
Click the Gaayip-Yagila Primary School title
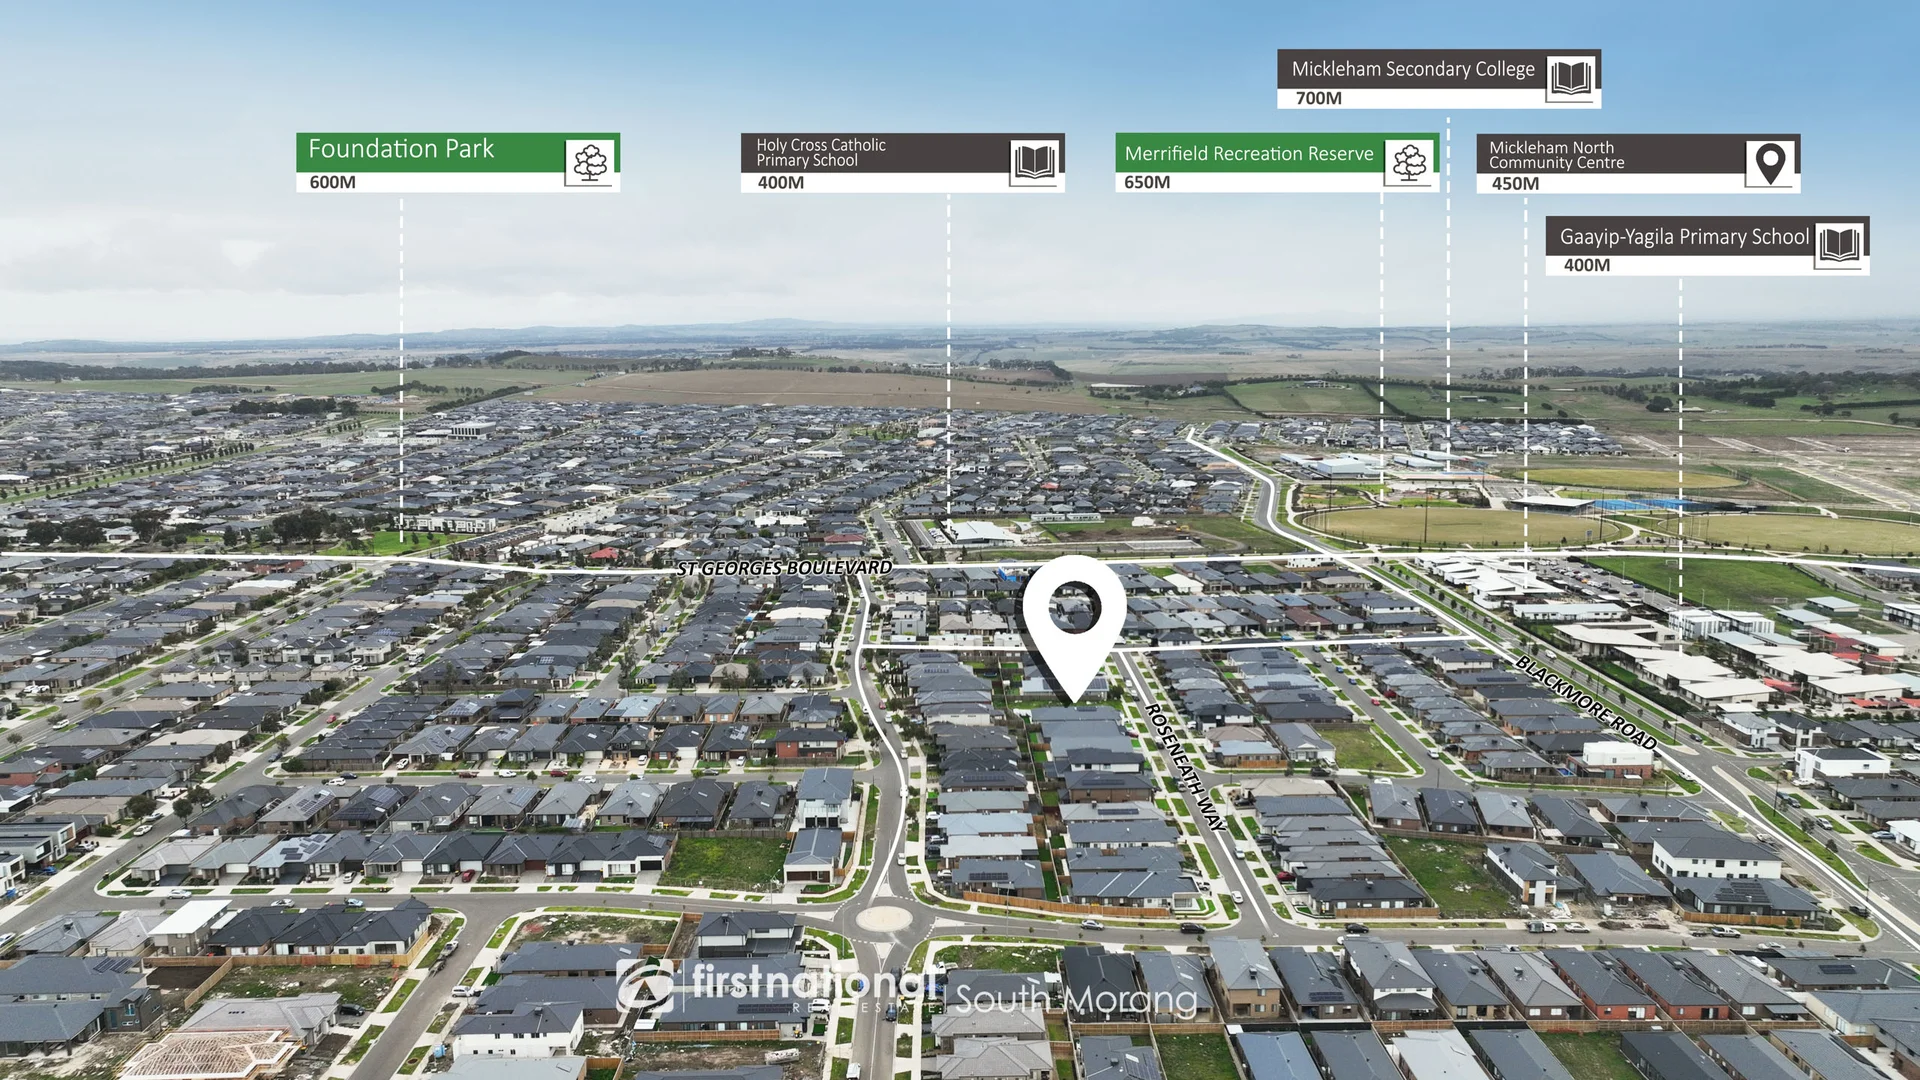[1684, 237]
